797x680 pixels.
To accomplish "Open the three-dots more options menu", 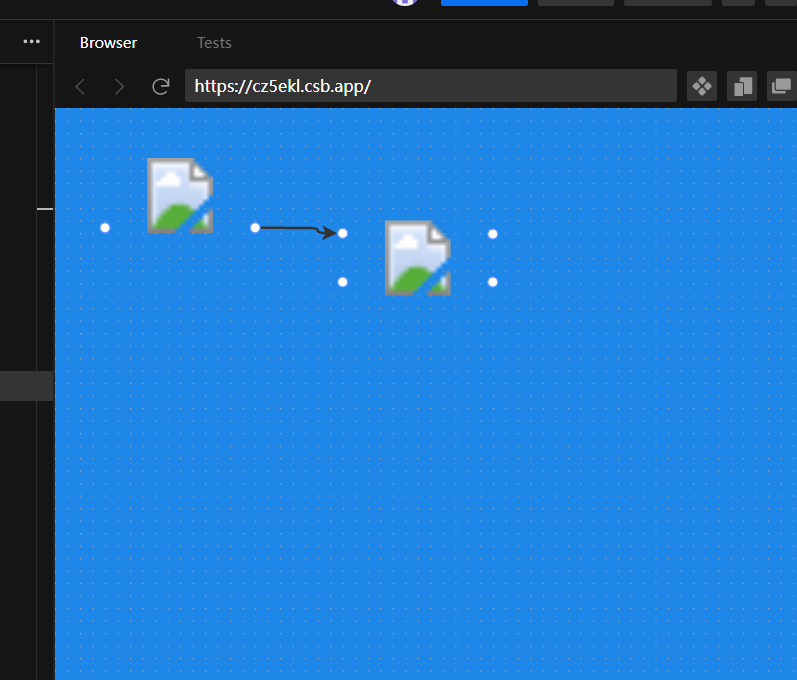I will (32, 41).
